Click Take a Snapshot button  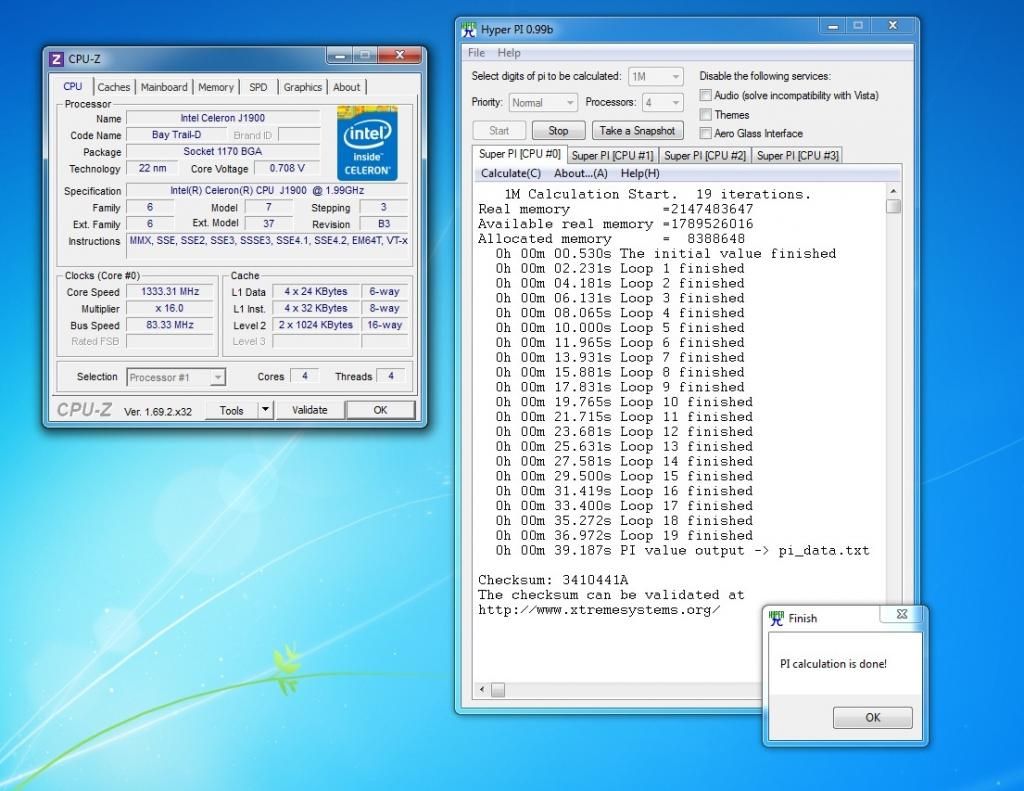[x=637, y=131]
